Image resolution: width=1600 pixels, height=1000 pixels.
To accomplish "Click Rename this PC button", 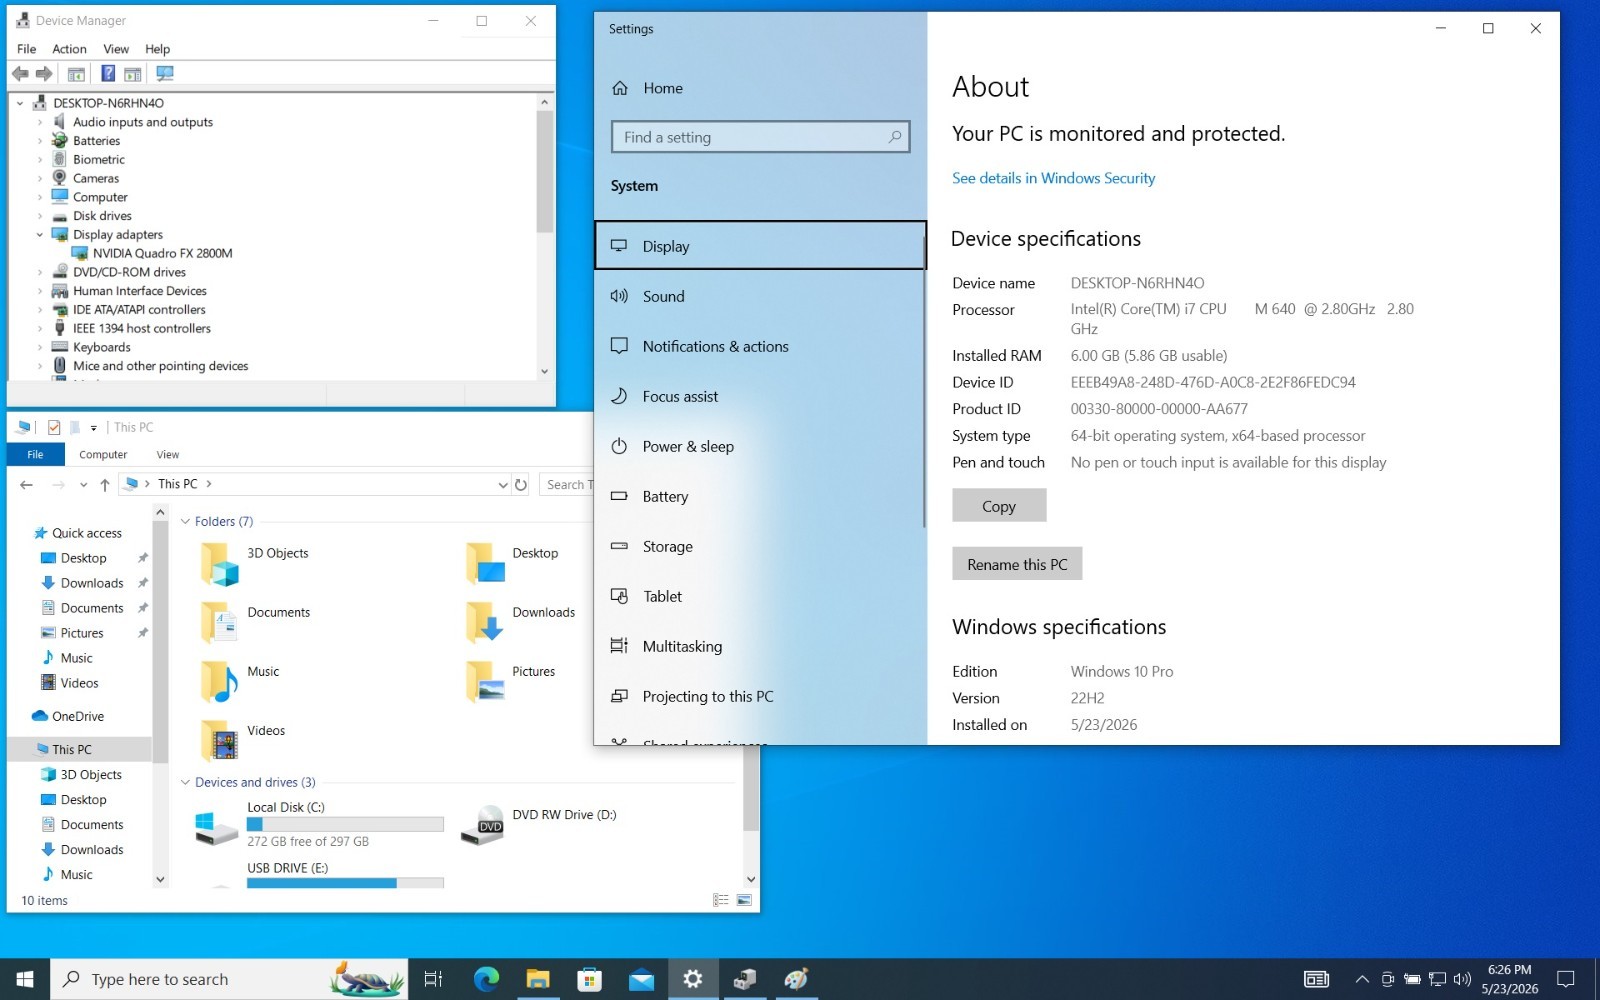I will point(1017,564).
